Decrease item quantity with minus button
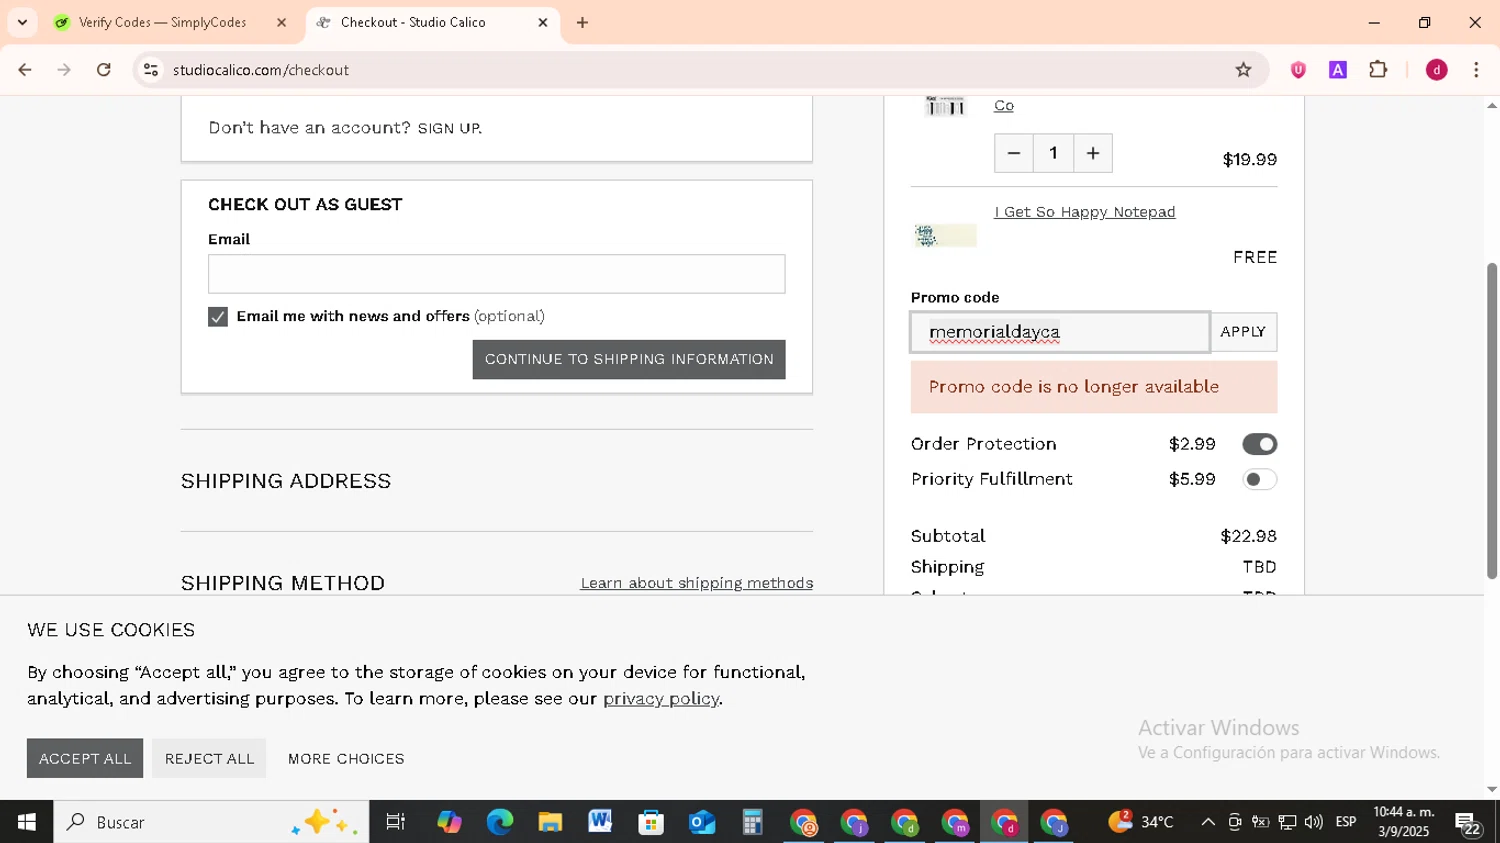Screen dimensions: 1500x843 click(x=1013, y=153)
